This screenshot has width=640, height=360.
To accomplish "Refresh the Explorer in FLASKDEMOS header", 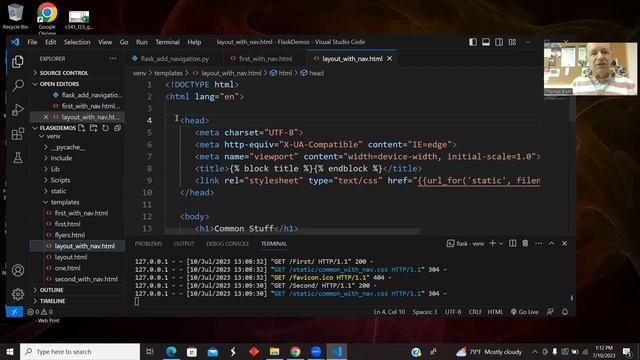I will coord(105,128).
